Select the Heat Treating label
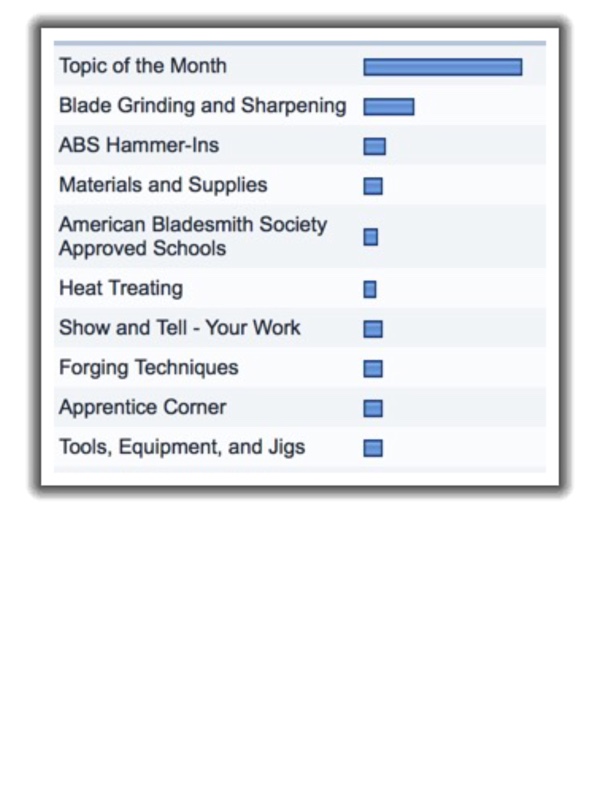The width and height of the screenshot is (600, 800). [x=121, y=289]
